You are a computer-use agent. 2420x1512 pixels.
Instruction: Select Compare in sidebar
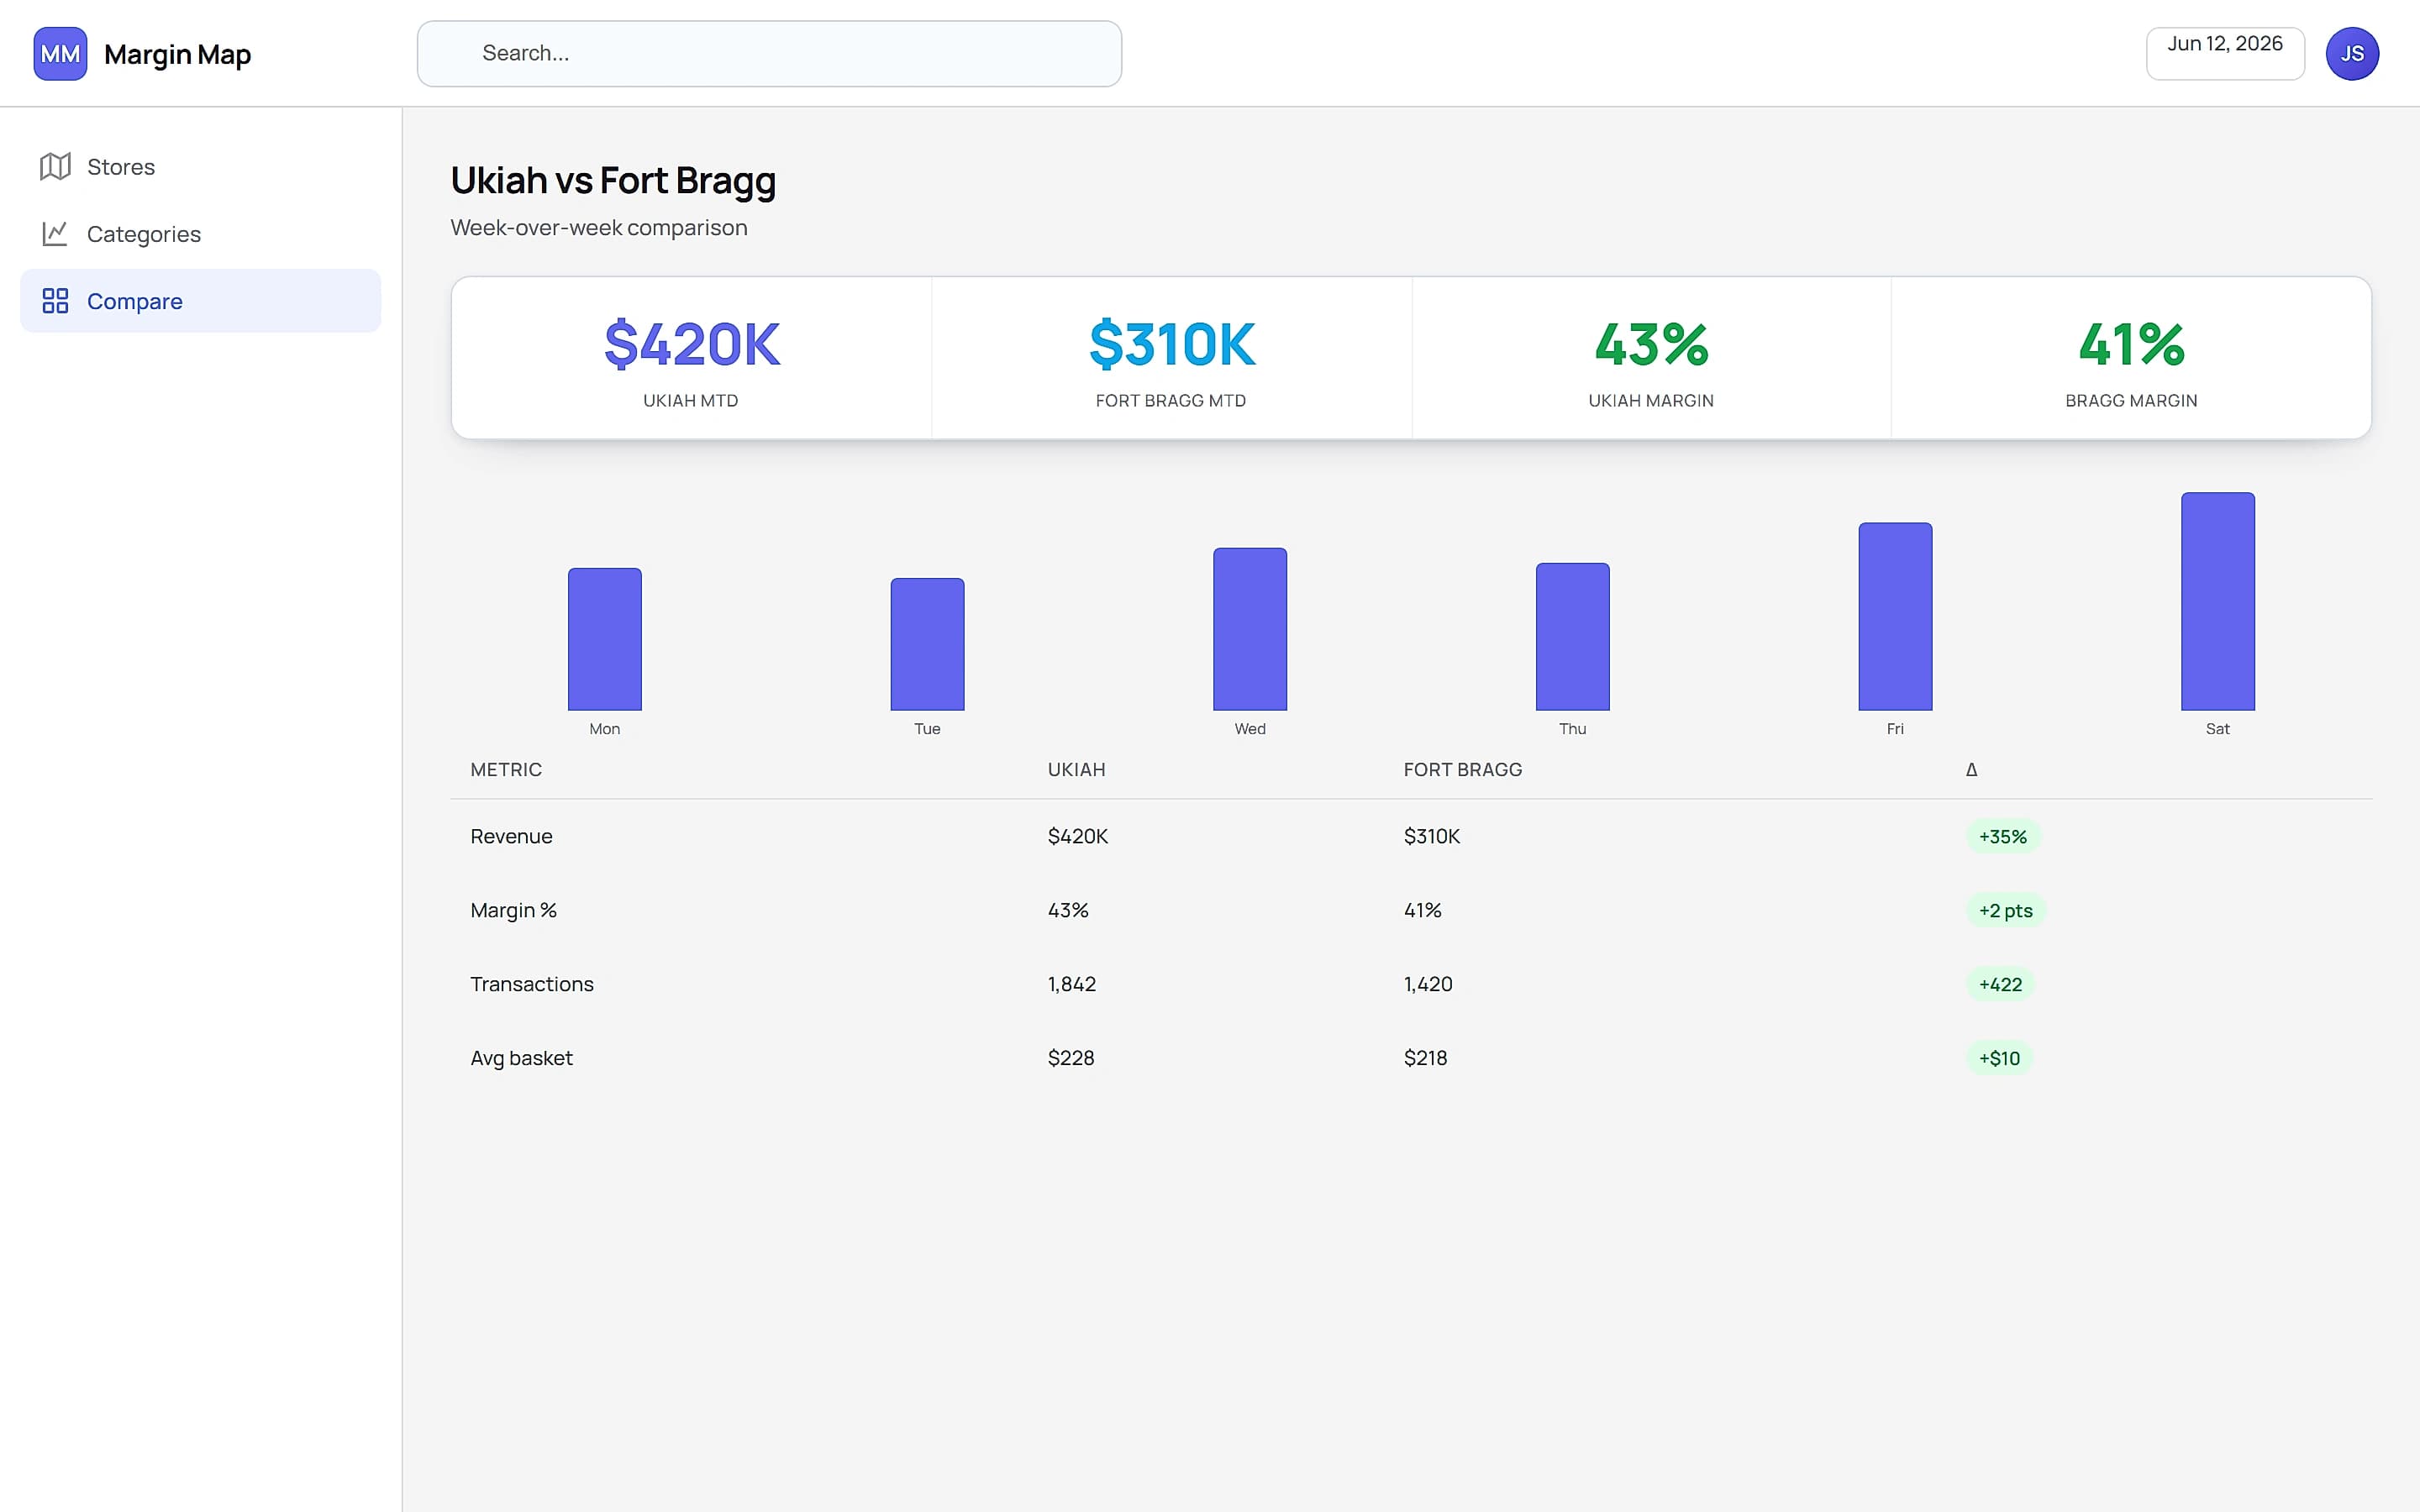[200, 300]
